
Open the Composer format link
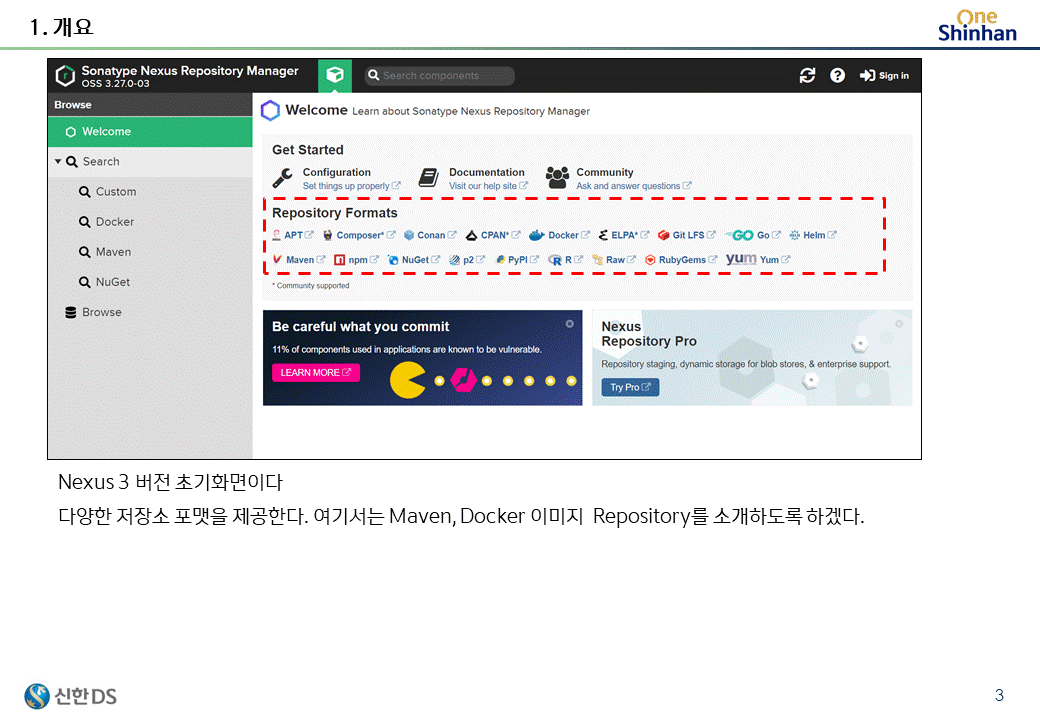[x=359, y=235]
